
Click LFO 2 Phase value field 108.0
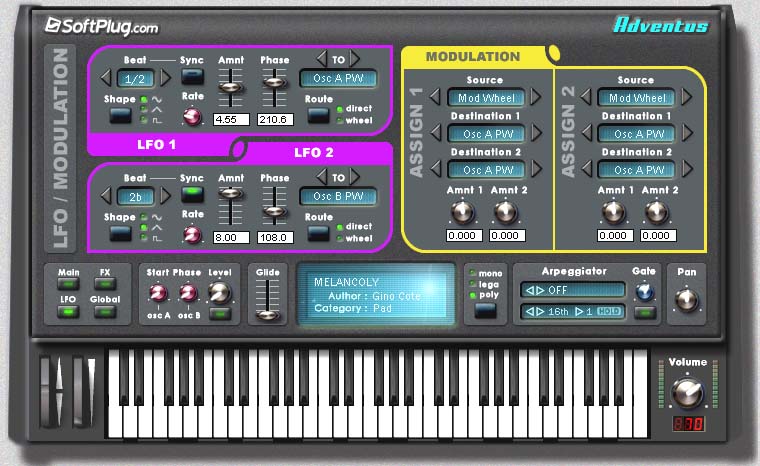click(x=275, y=238)
